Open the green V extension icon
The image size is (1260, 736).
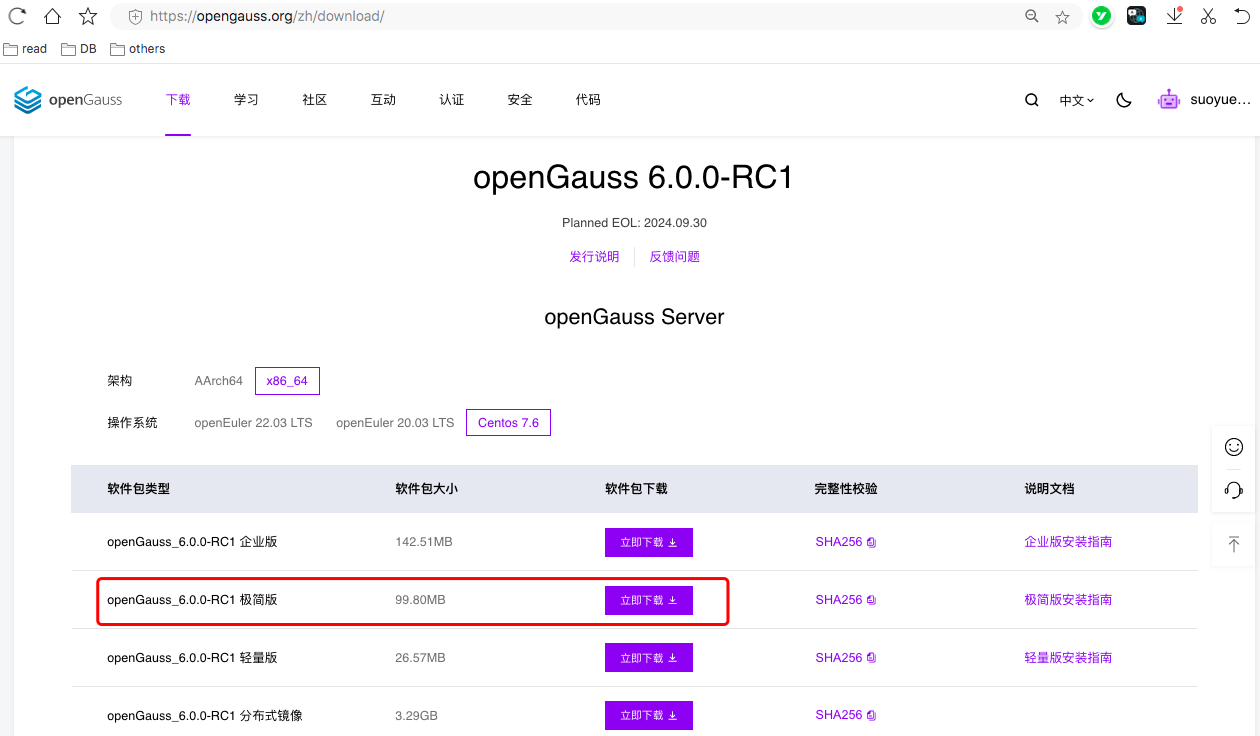pos(1101,16)
